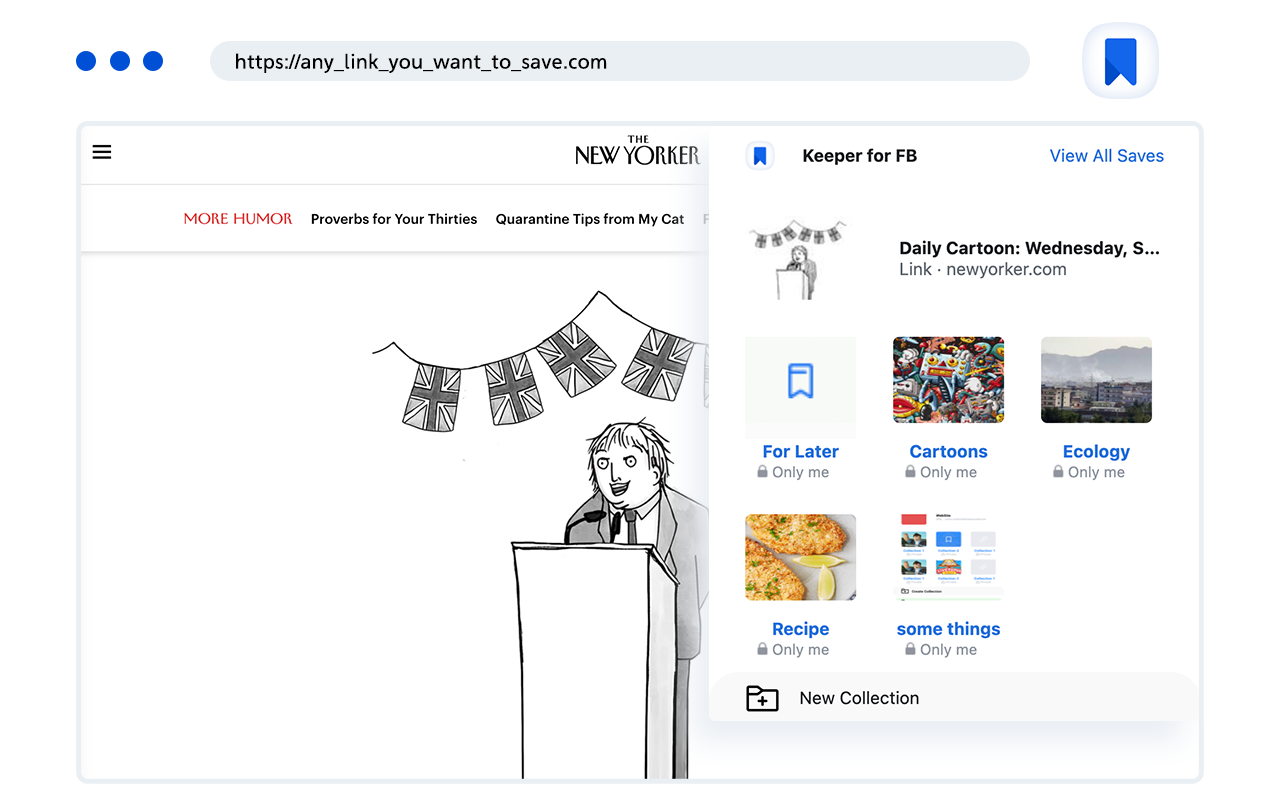Open the Quarantine Tips from My Cat tab
The height and width of the screenshot is (800, 1280).
coord(589,219)
